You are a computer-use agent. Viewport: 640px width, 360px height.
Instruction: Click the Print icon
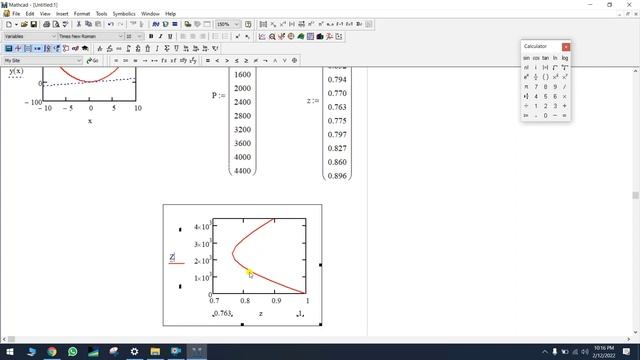coord(46,24)
